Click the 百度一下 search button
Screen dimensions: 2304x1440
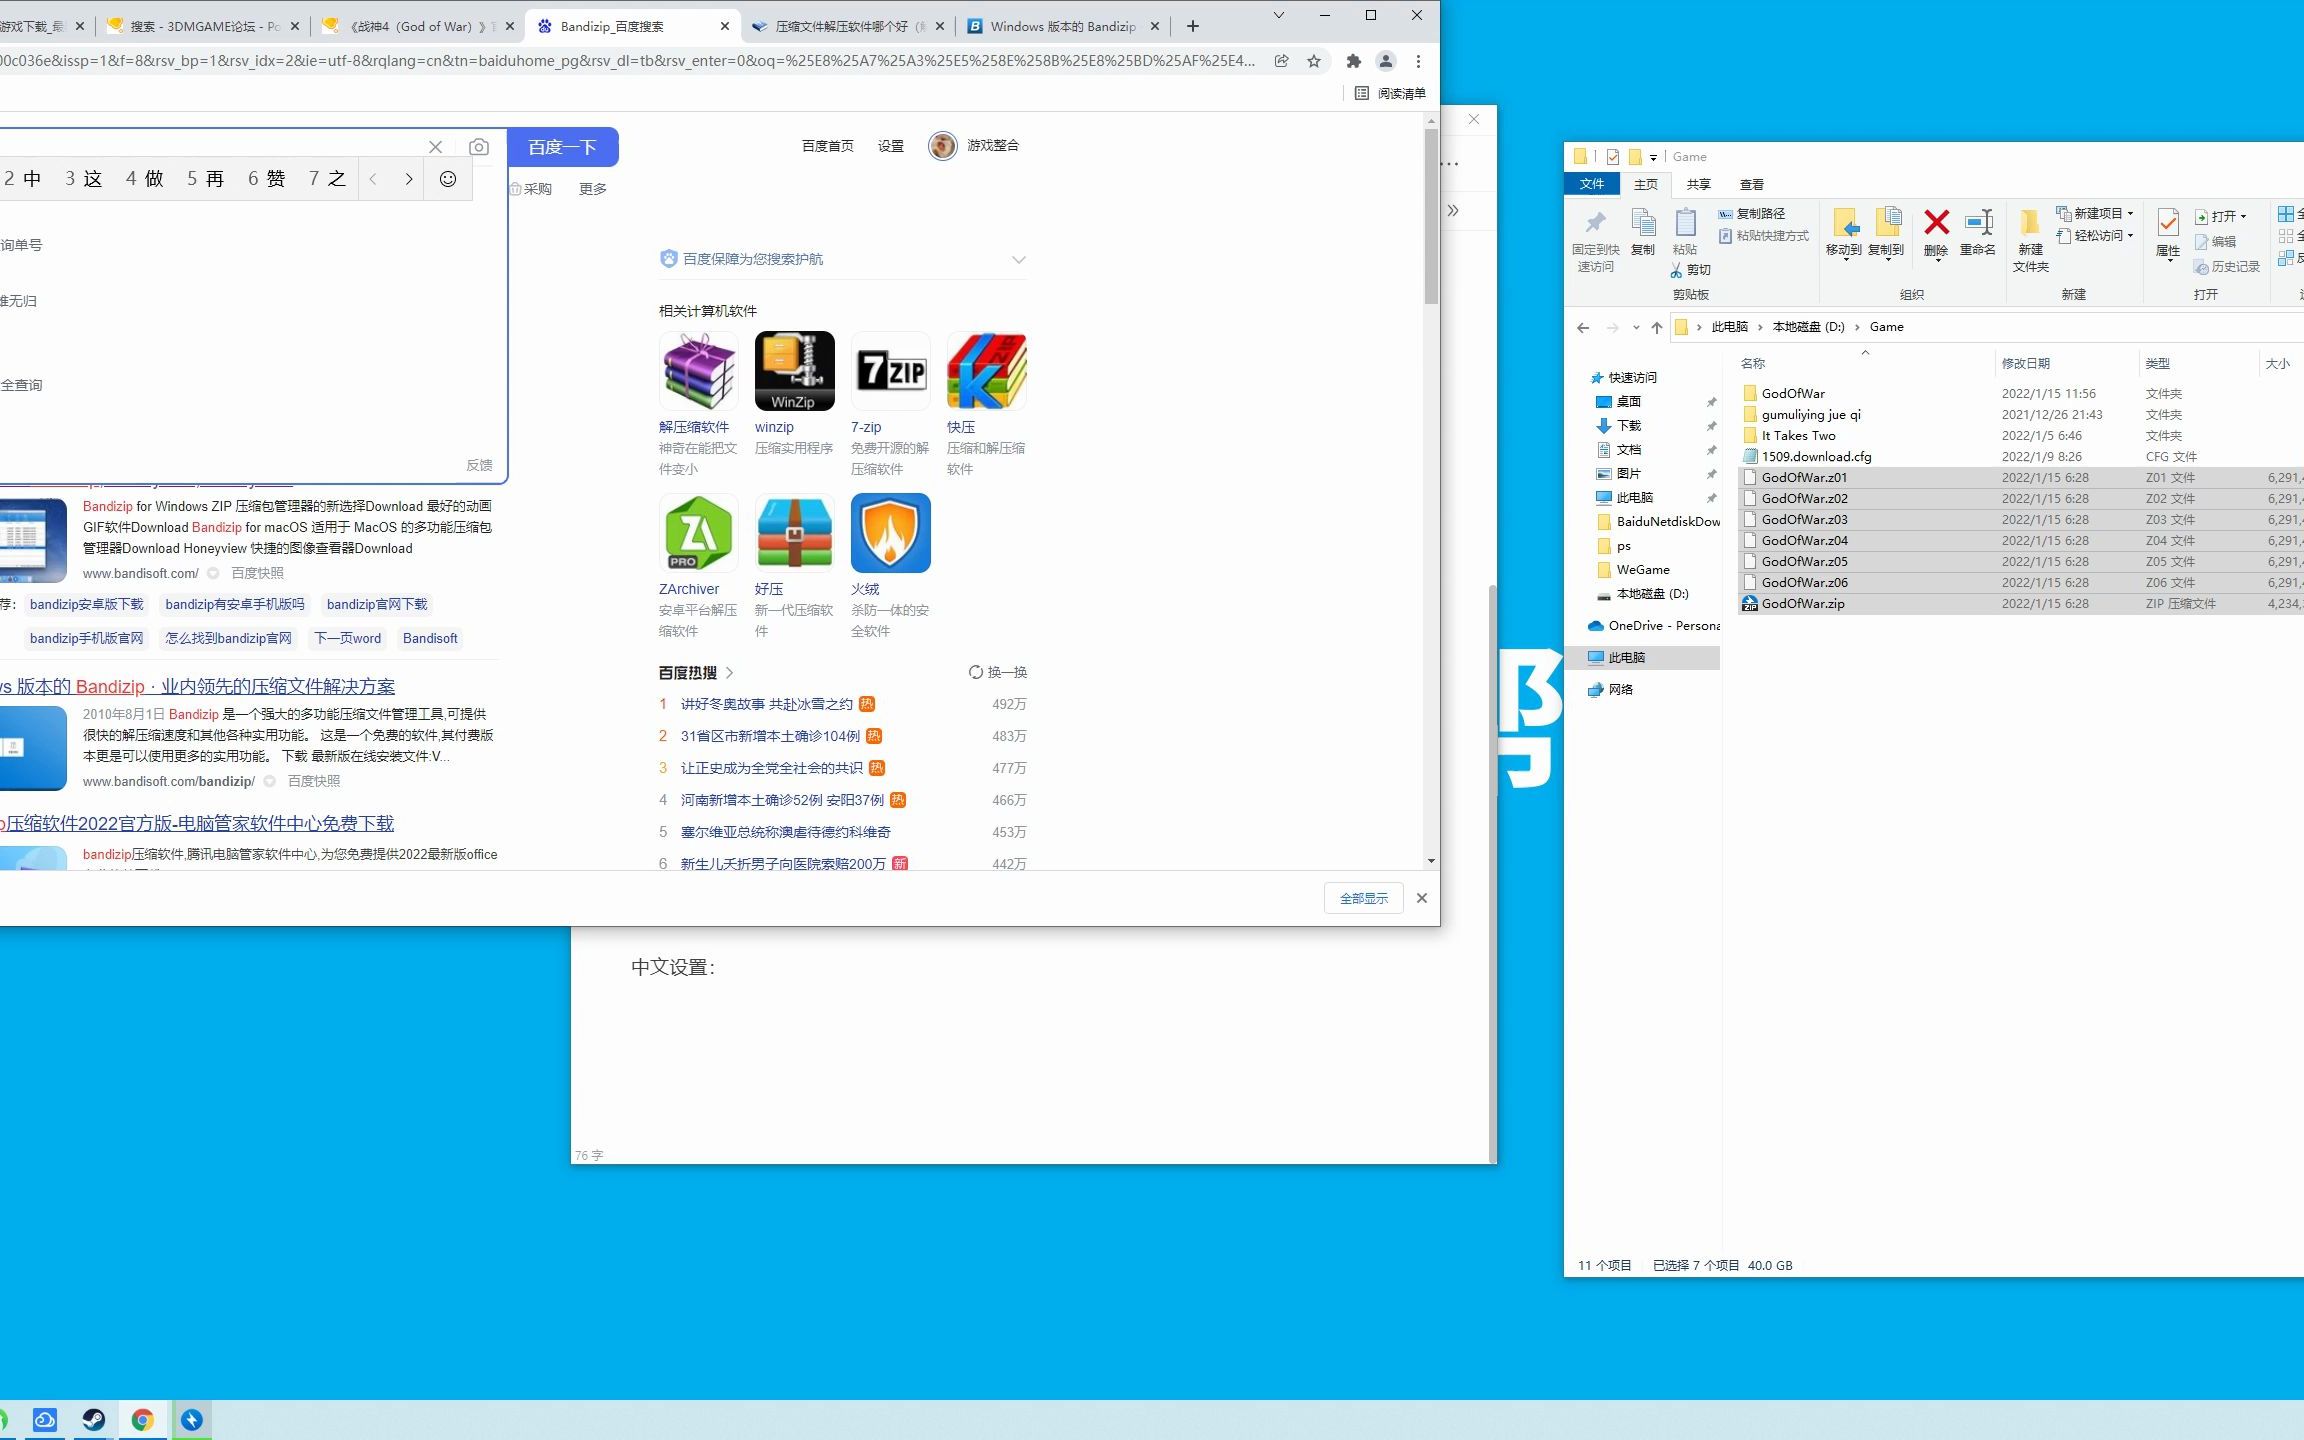click(x=562, y=147)
